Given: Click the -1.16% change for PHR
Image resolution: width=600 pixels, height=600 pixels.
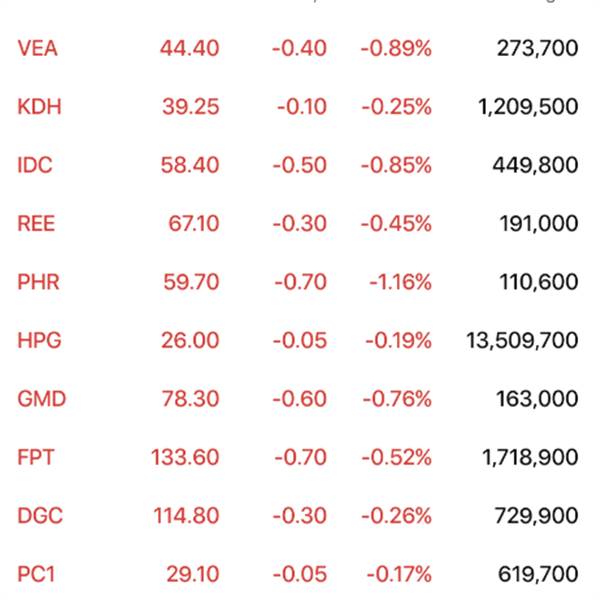Looking at the screenshot, I should 399,282.
